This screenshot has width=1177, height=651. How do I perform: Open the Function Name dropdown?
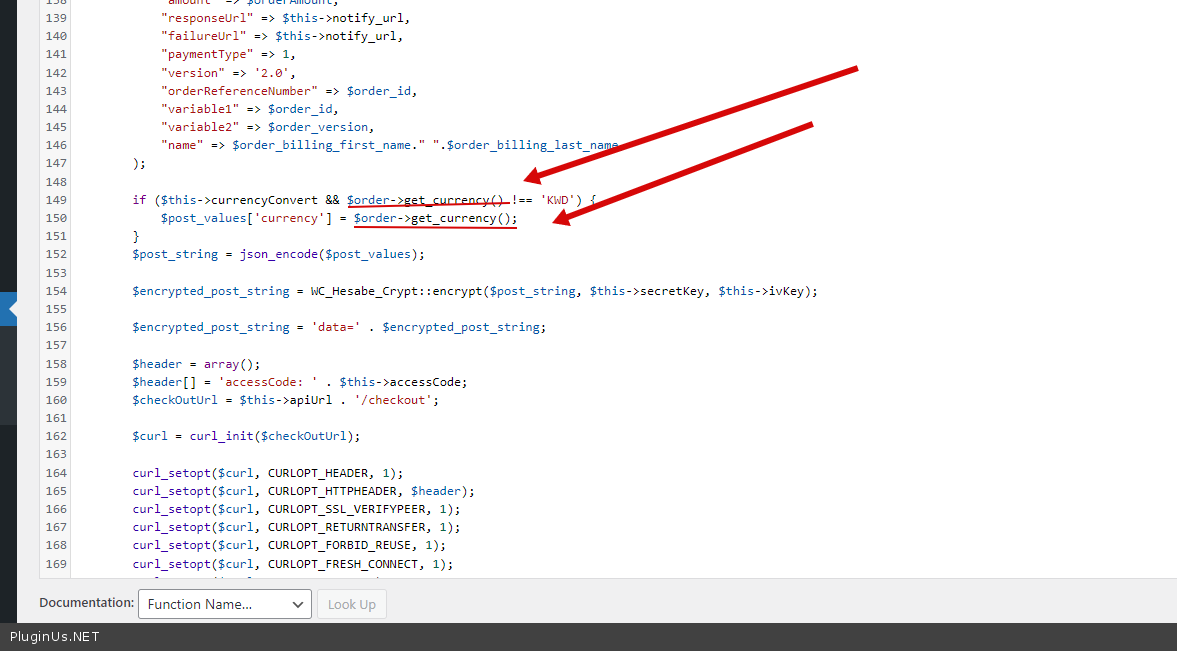225,604
